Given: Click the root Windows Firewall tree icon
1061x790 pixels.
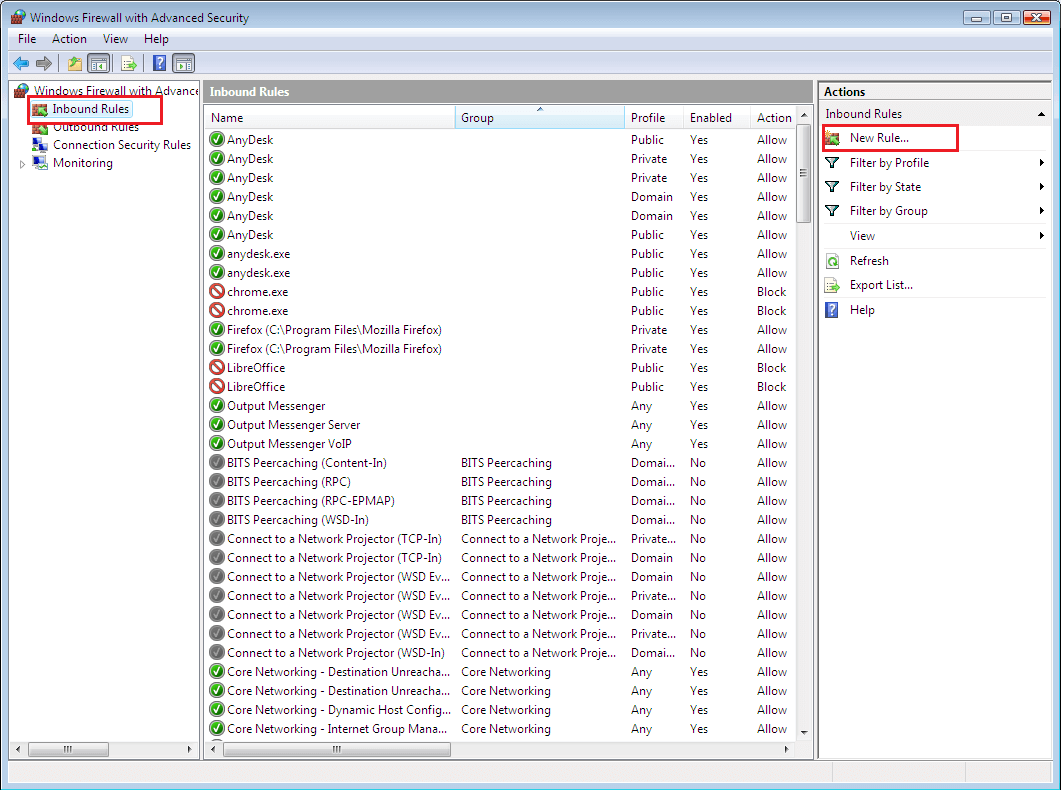Looking at the screenshot, I should 22,90.
